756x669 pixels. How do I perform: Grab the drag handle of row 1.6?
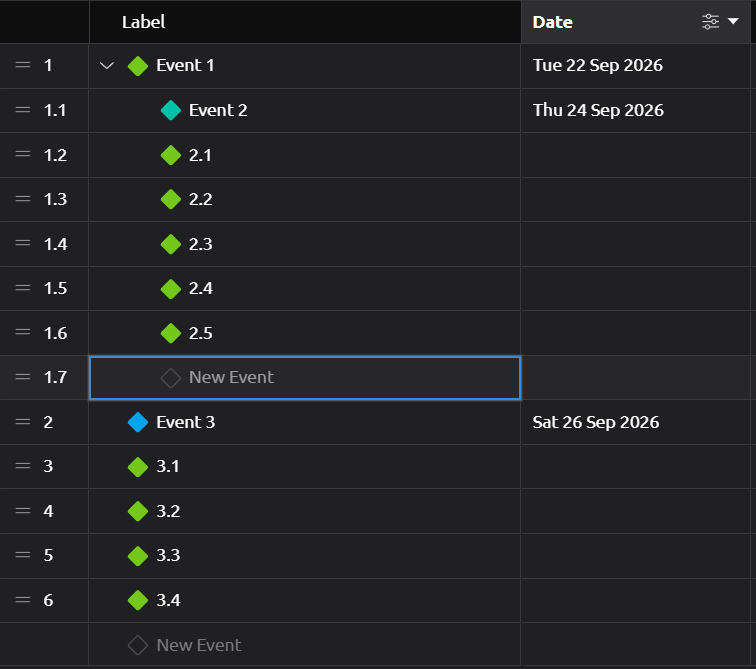coord(23,332)
